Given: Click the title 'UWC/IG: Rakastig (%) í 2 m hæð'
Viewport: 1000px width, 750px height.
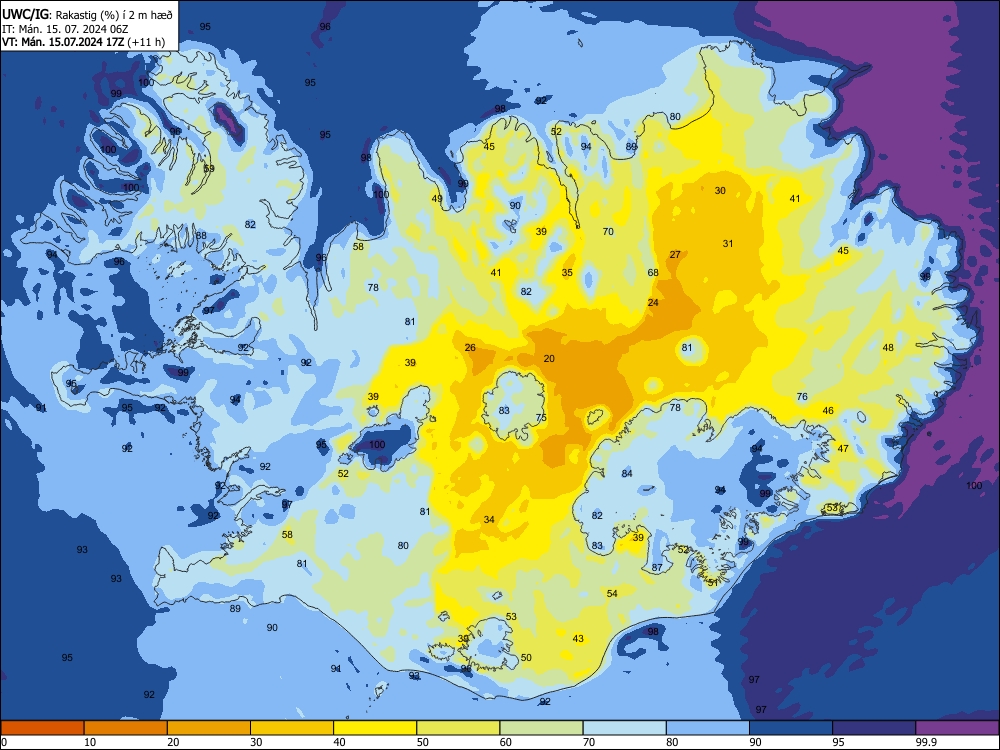Looking at the screenshot, I should (87, 15).
